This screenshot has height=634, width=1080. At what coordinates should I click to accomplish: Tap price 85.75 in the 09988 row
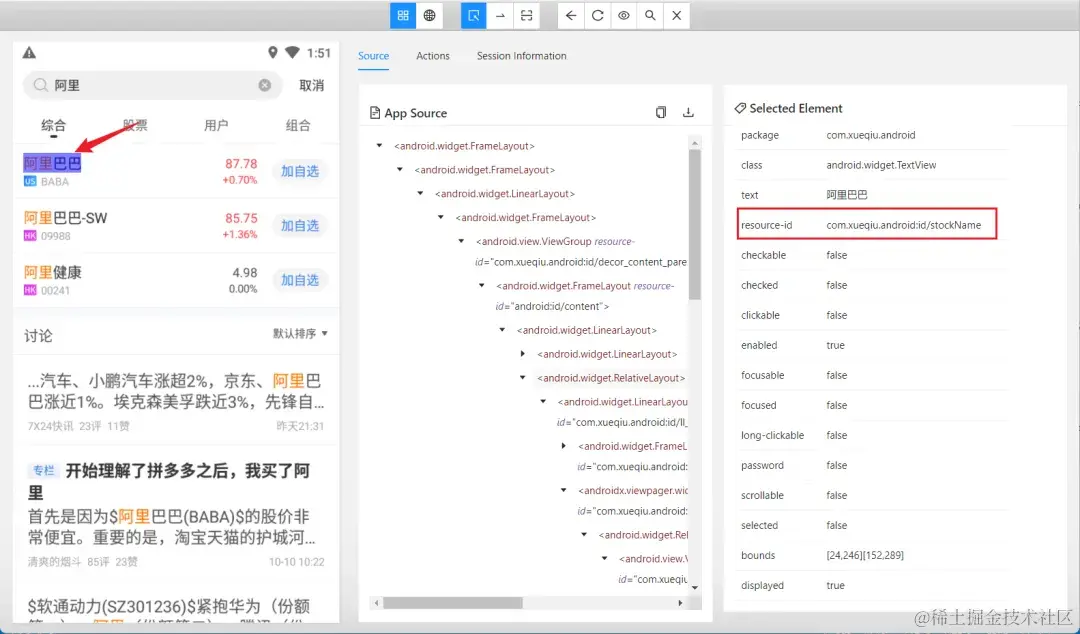tap(241, 218)
